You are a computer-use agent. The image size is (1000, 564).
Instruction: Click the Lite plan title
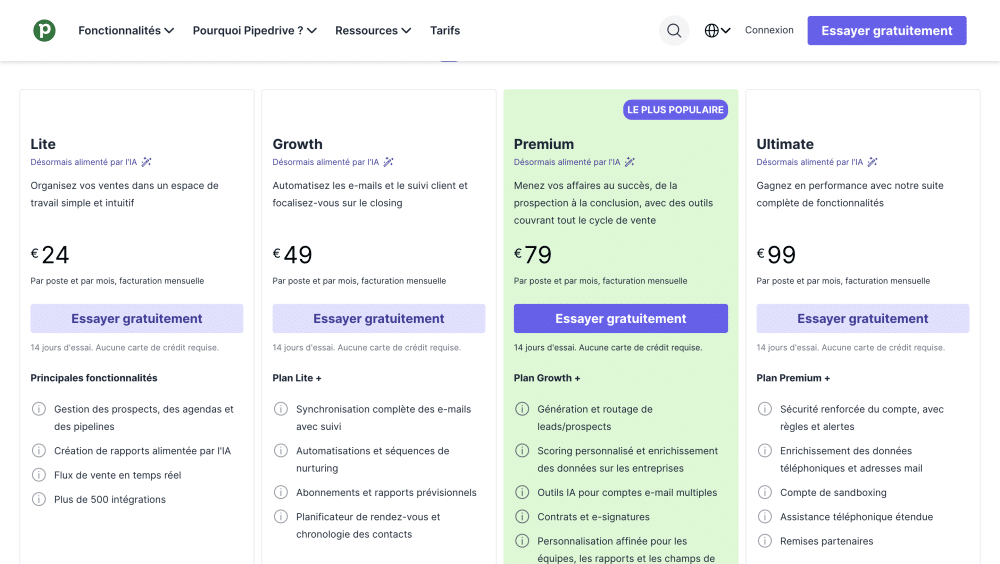[x=43, y=144]
